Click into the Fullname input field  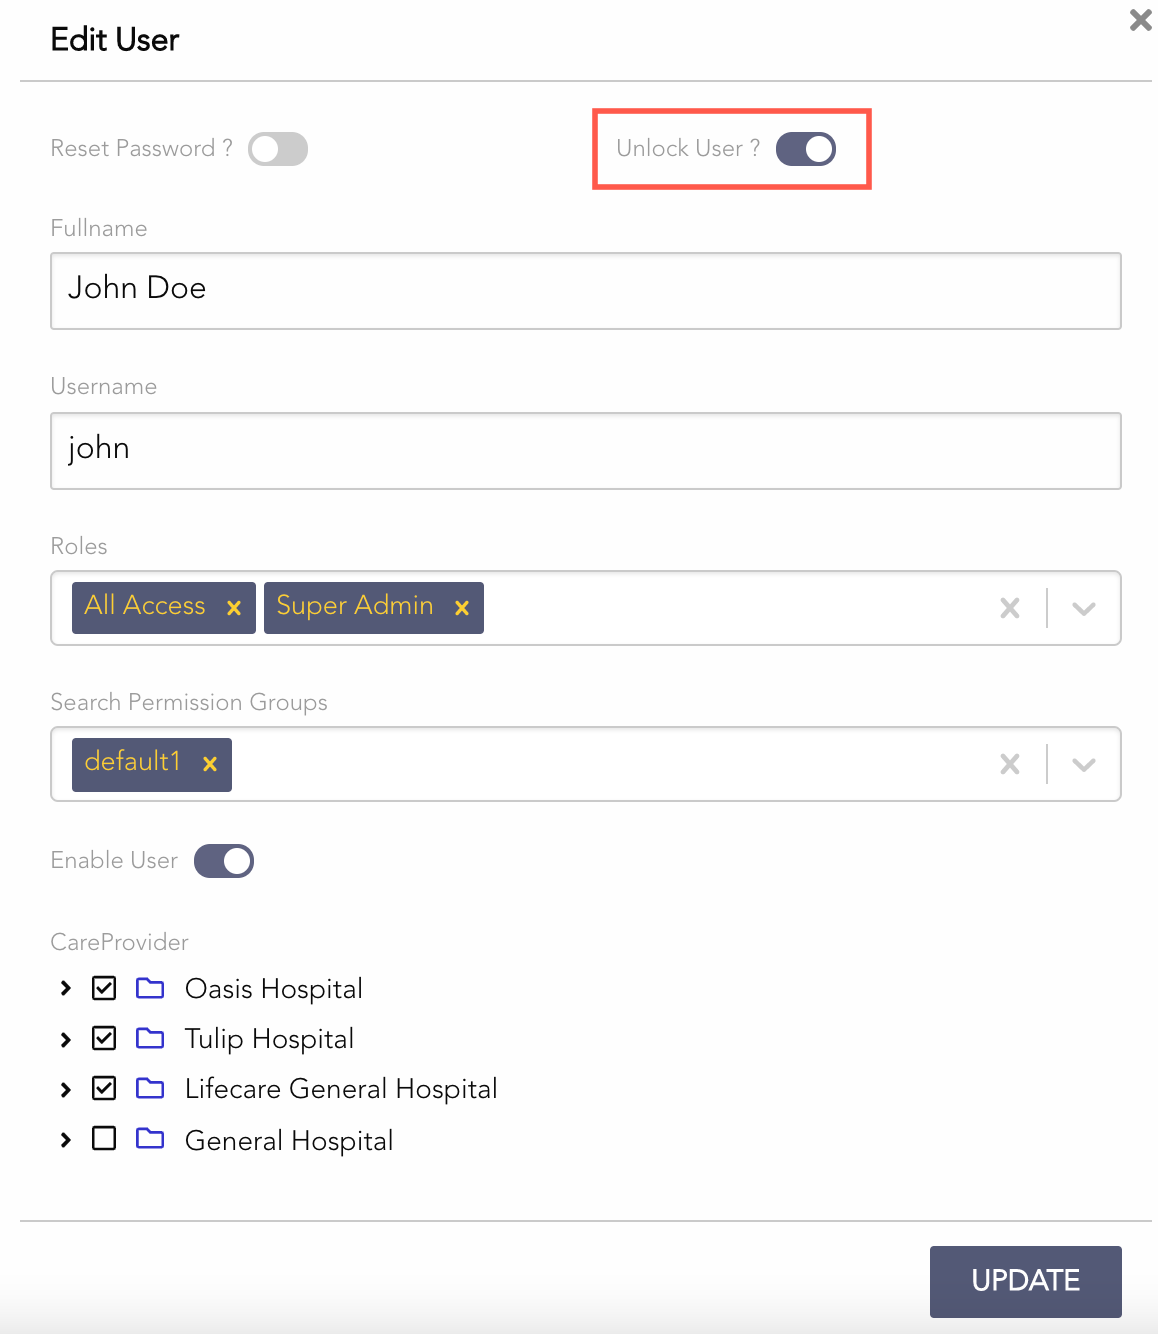(585, 291)
